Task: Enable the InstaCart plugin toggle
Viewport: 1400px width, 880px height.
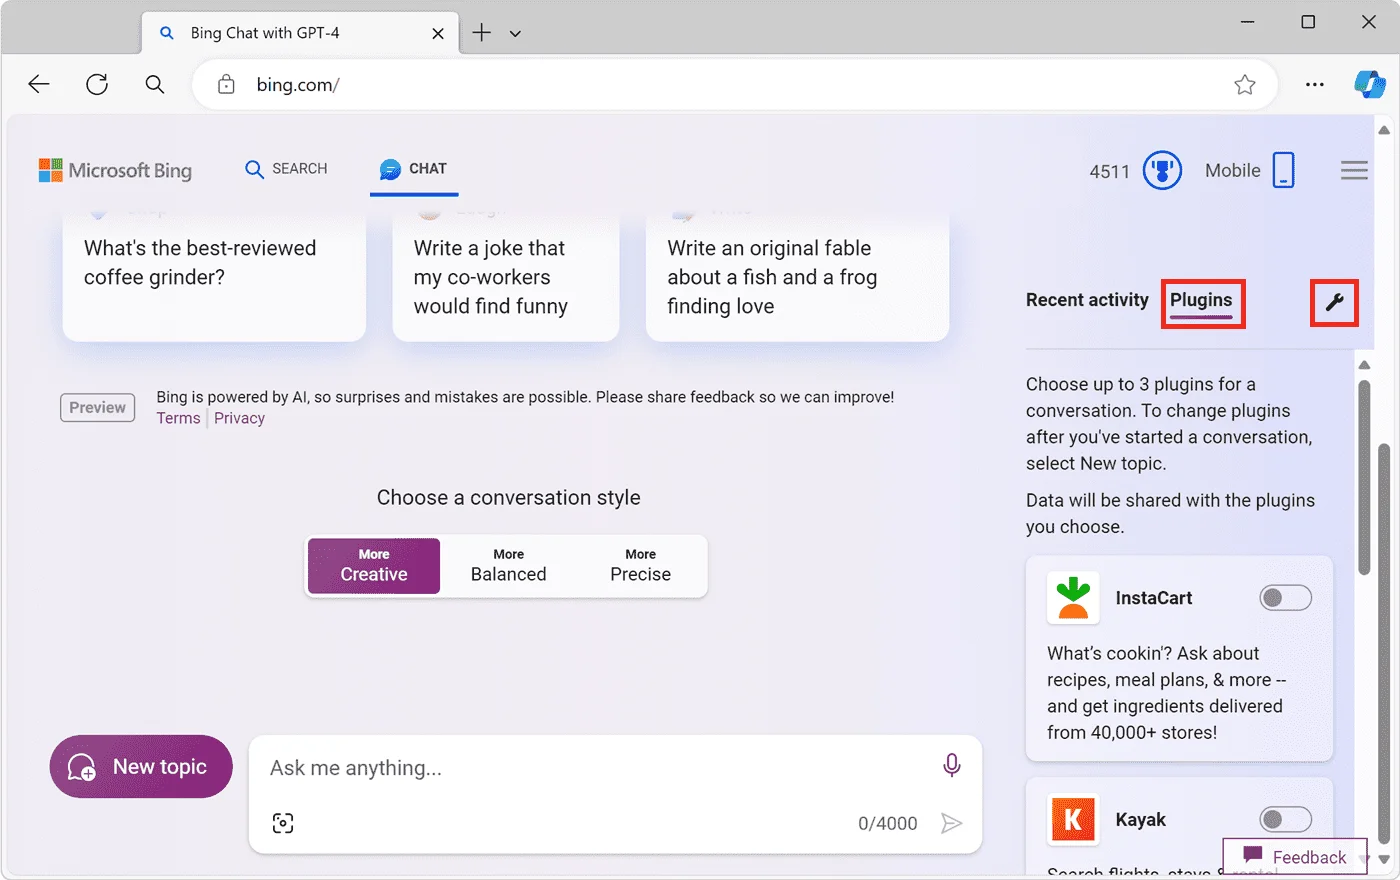Action: coord(1286,598)
